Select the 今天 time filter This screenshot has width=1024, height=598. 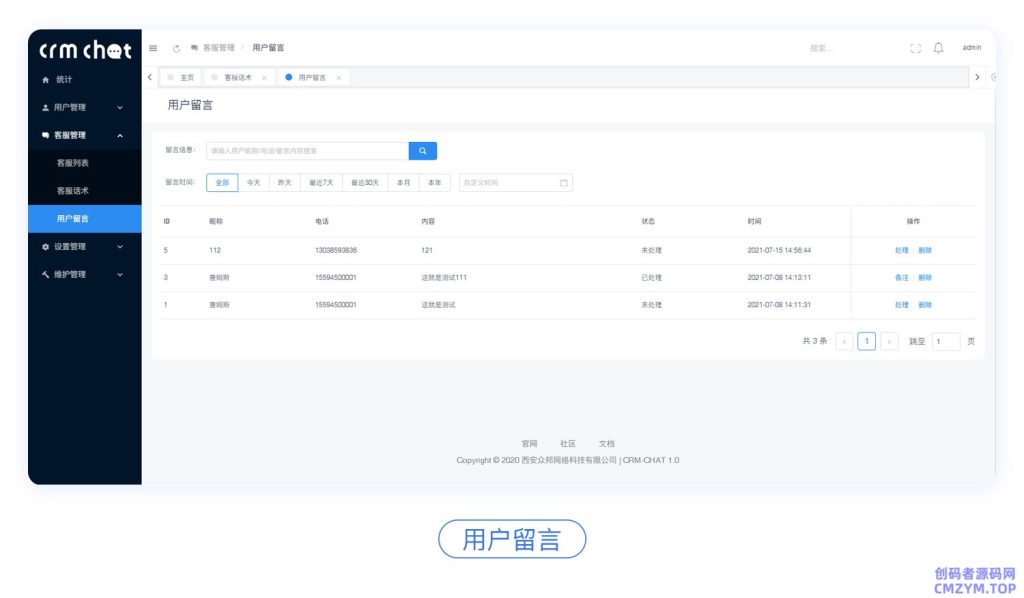[252, 183]
